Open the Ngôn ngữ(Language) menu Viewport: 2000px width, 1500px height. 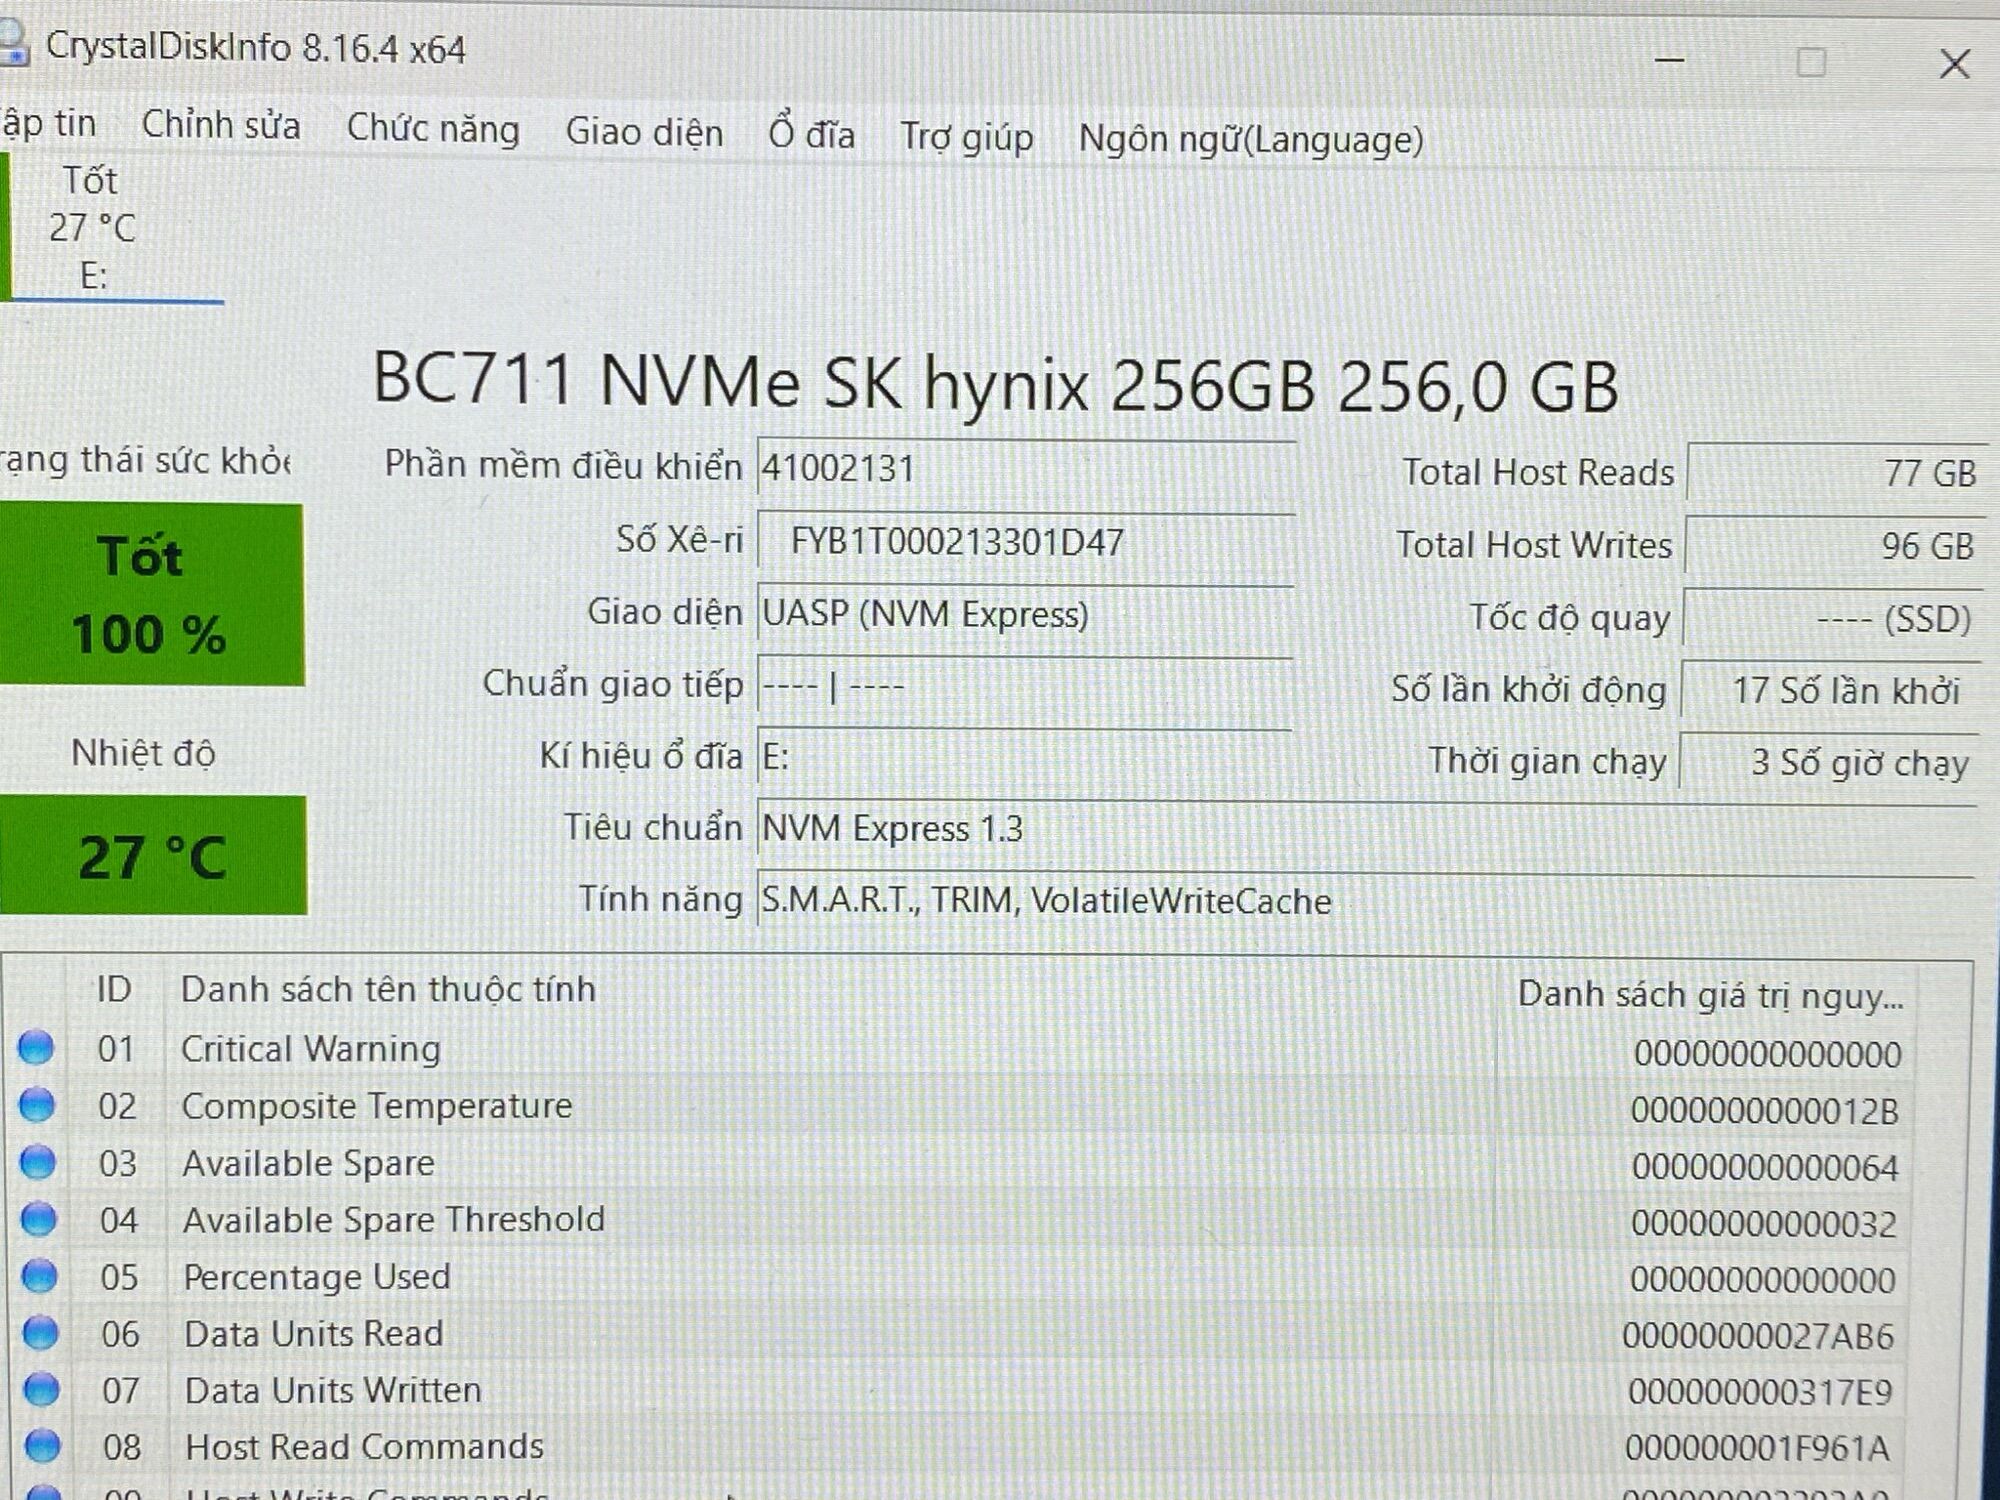[x=1251, y=140]
